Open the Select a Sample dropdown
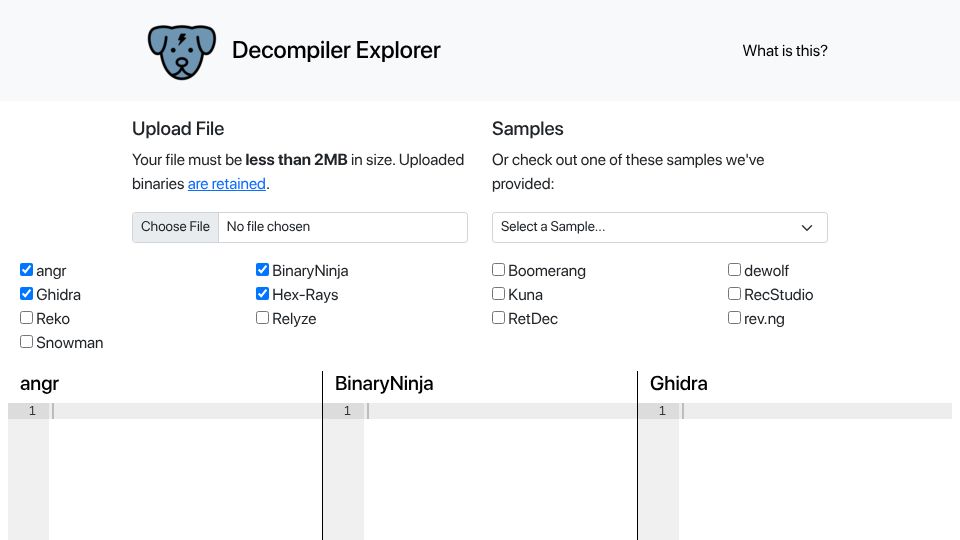This screenshot has height=540, width=960. (x=659, y=227)
